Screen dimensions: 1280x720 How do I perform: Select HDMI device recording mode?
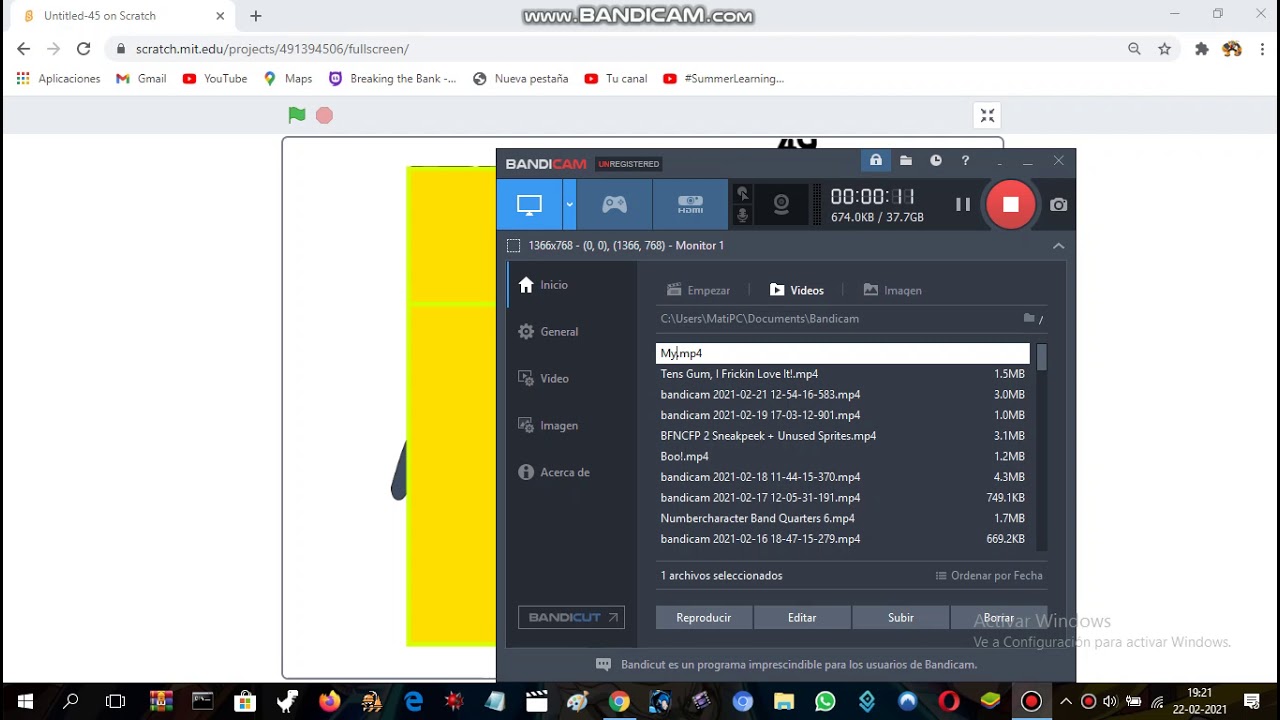pyautogui.click(x=690, y=204)
